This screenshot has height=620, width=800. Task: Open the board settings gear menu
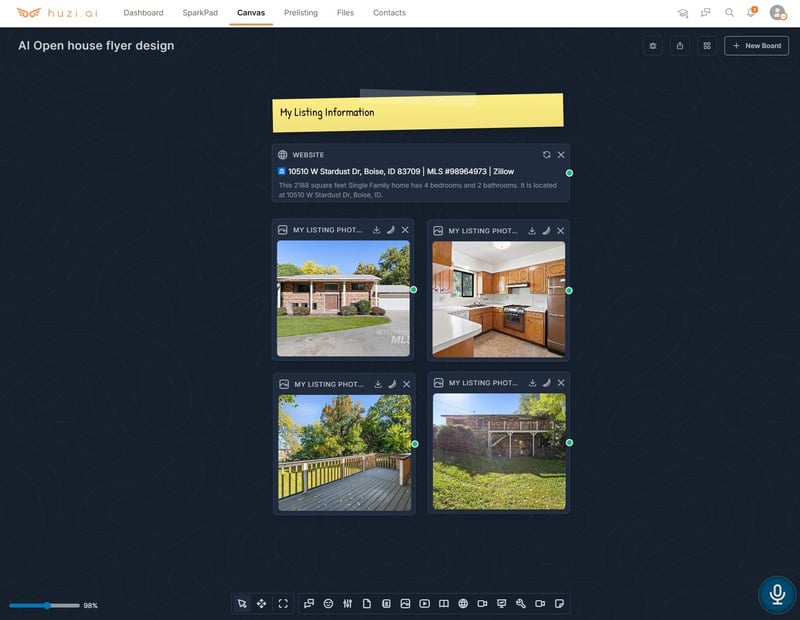(653, 46)
